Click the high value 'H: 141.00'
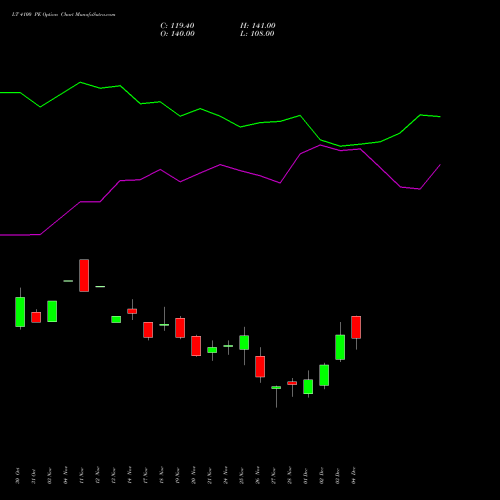 258,26
